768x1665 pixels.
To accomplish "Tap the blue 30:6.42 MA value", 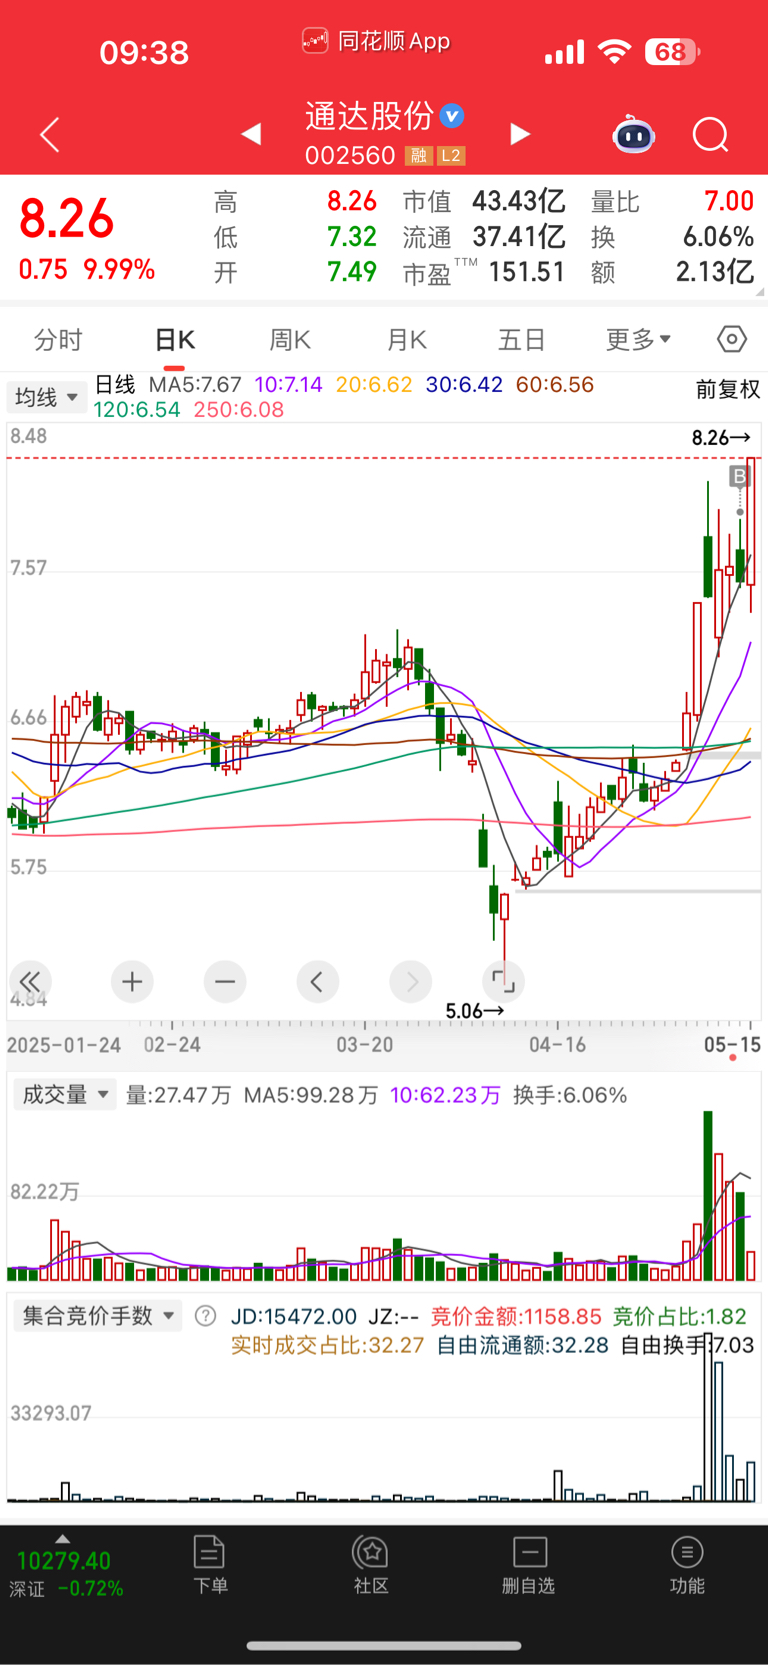I will (x=464, y=385).
